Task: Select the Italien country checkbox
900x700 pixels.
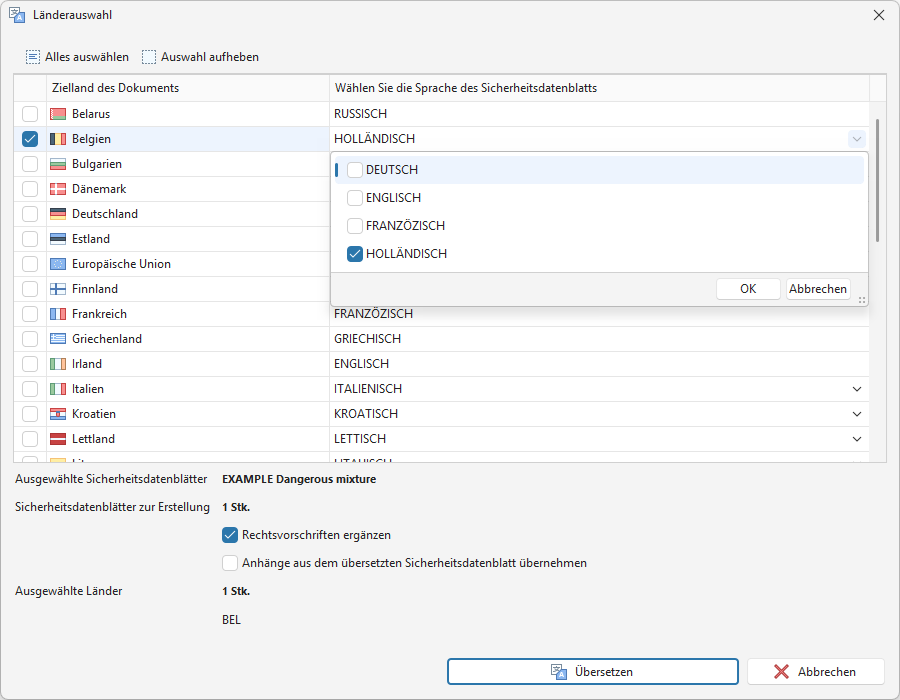Action: pos(30,389)
